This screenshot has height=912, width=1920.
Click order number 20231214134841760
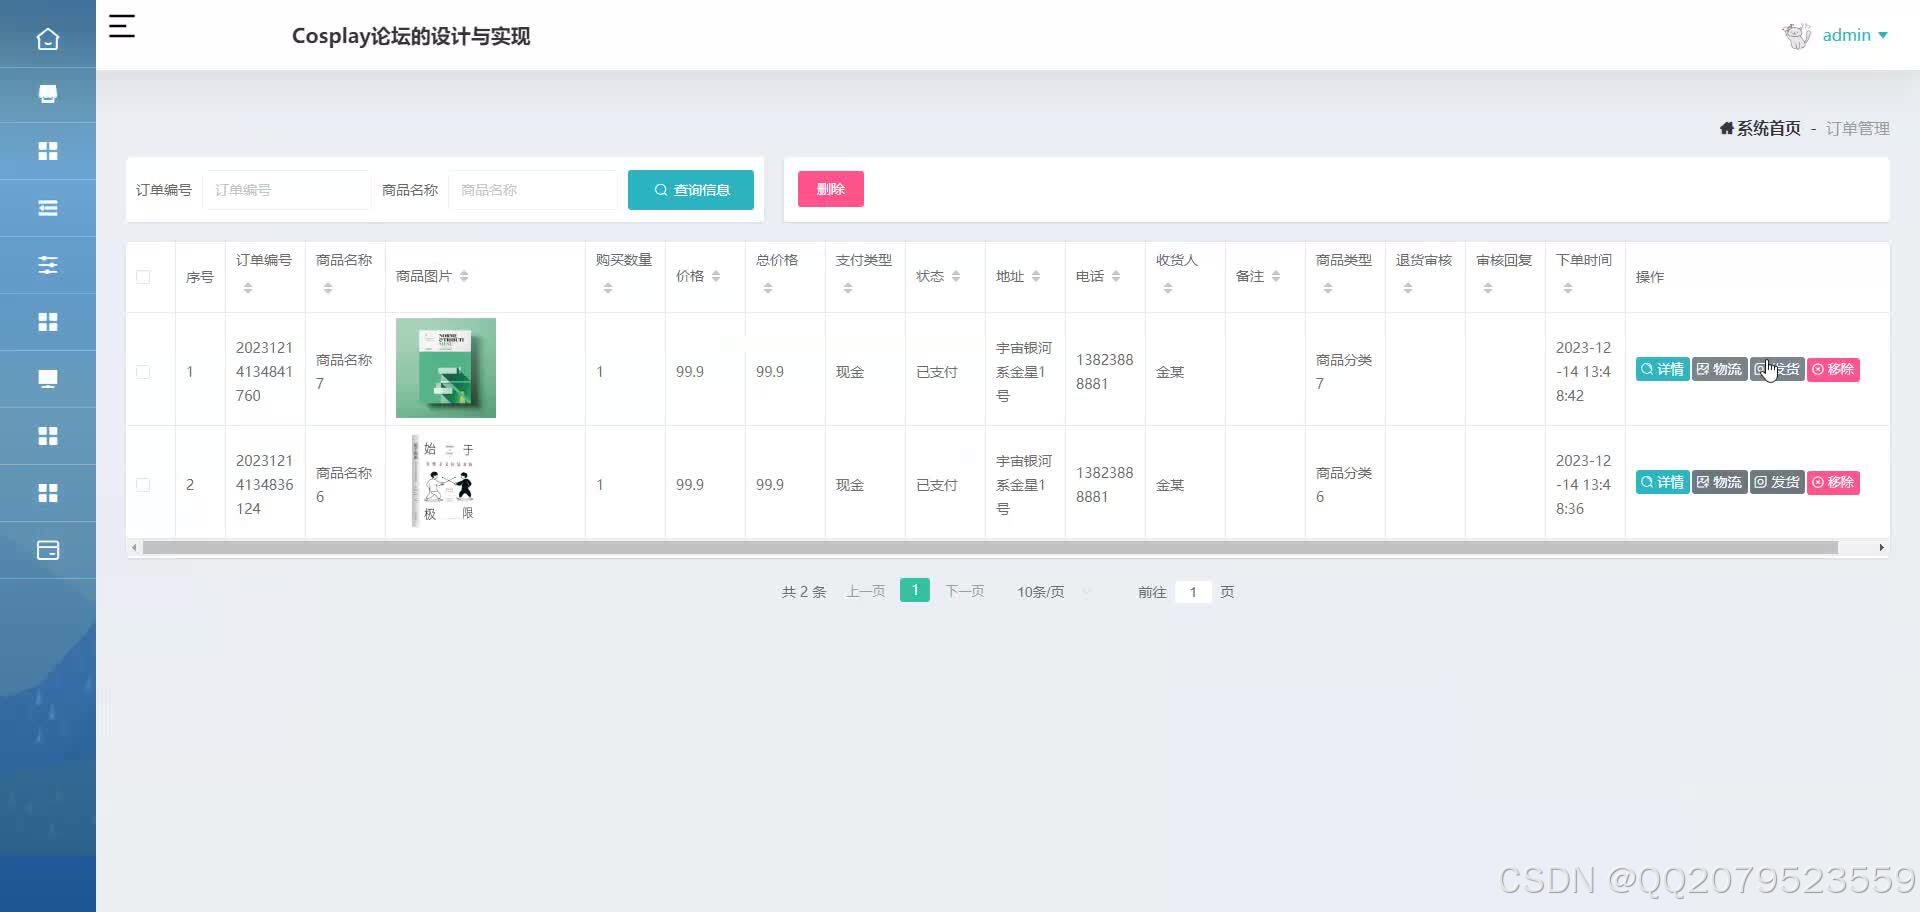(x=264, y=372)
